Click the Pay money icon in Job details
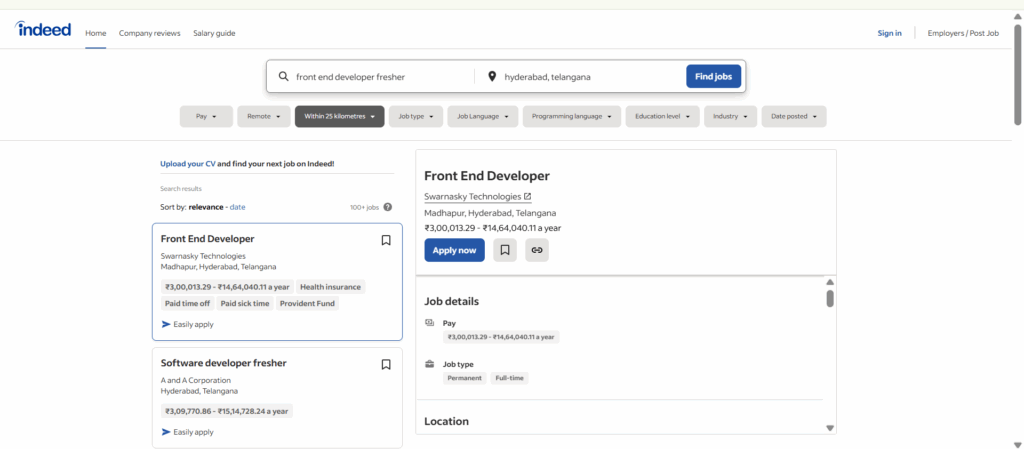The image size is (1024, 449). pos(430,322)
